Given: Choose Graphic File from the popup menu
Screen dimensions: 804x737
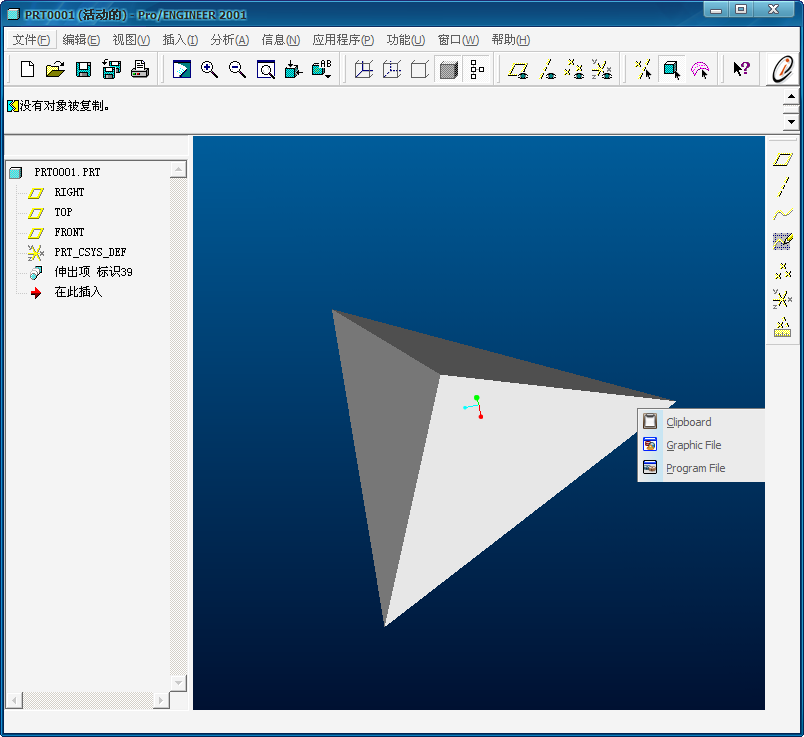Looking at the screenshot, I should click(x=701, y=445).
